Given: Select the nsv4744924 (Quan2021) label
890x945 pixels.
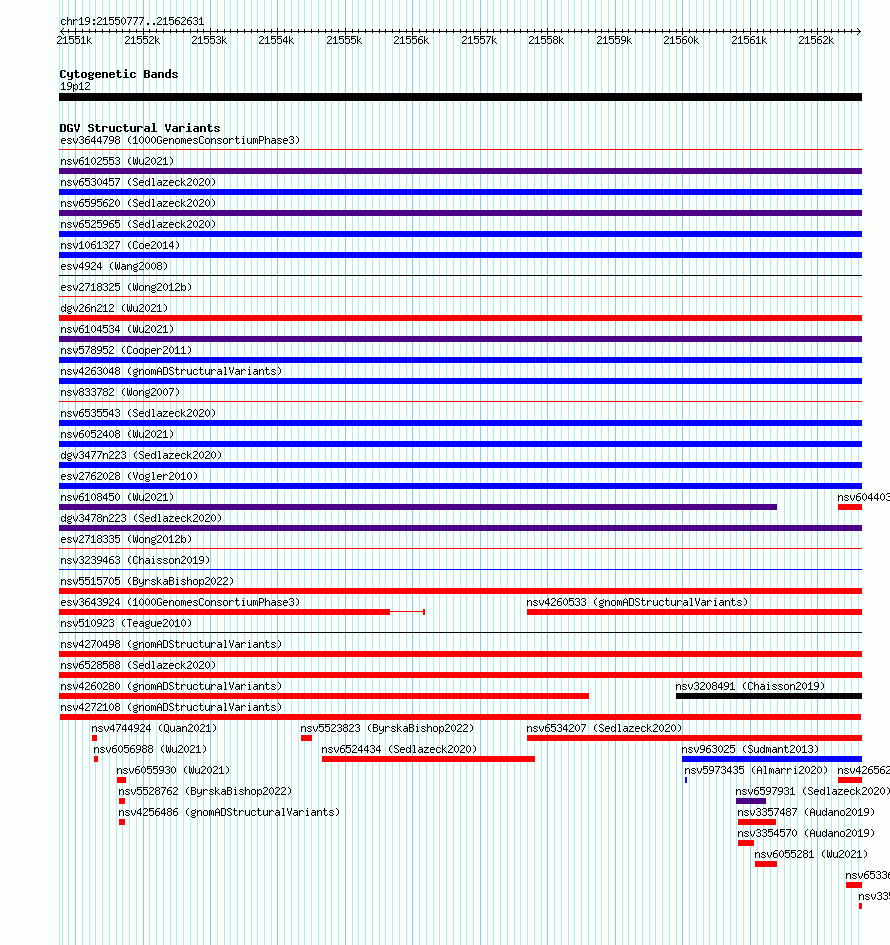Looking at the screenshot, I should [x=154, y=729].
